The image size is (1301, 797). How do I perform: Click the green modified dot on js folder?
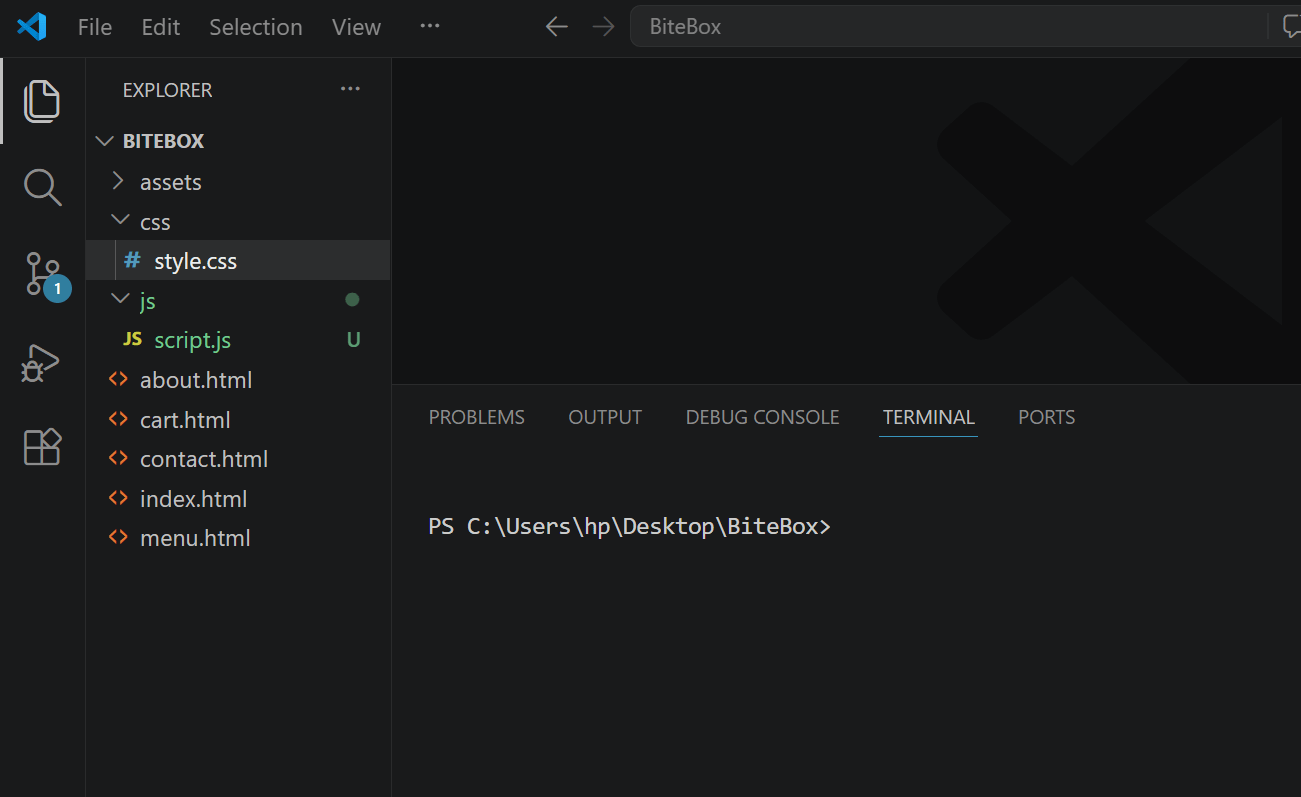pyautogui.click(x=352, y=299)
